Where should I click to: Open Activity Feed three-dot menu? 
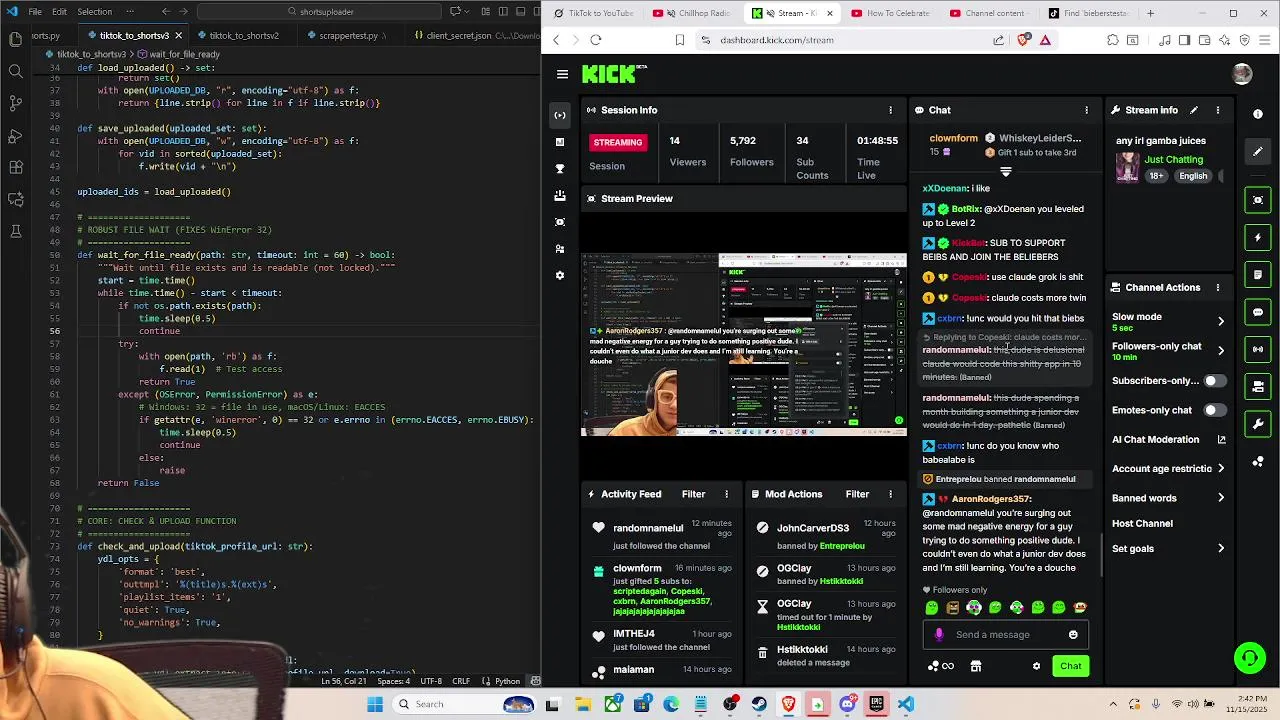click(726, 494)
